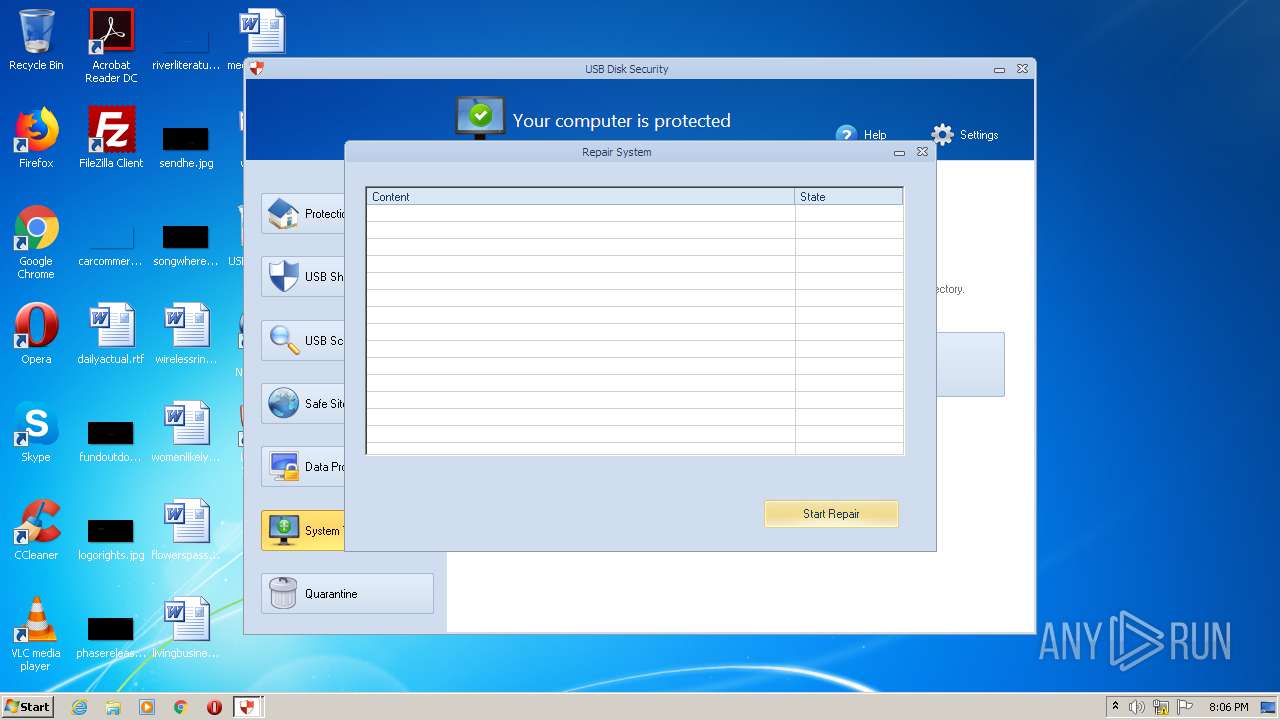This screenshot has height=720, width=1280.
Task: Select flowerspass... Word document icon
Action: (186, 531)
